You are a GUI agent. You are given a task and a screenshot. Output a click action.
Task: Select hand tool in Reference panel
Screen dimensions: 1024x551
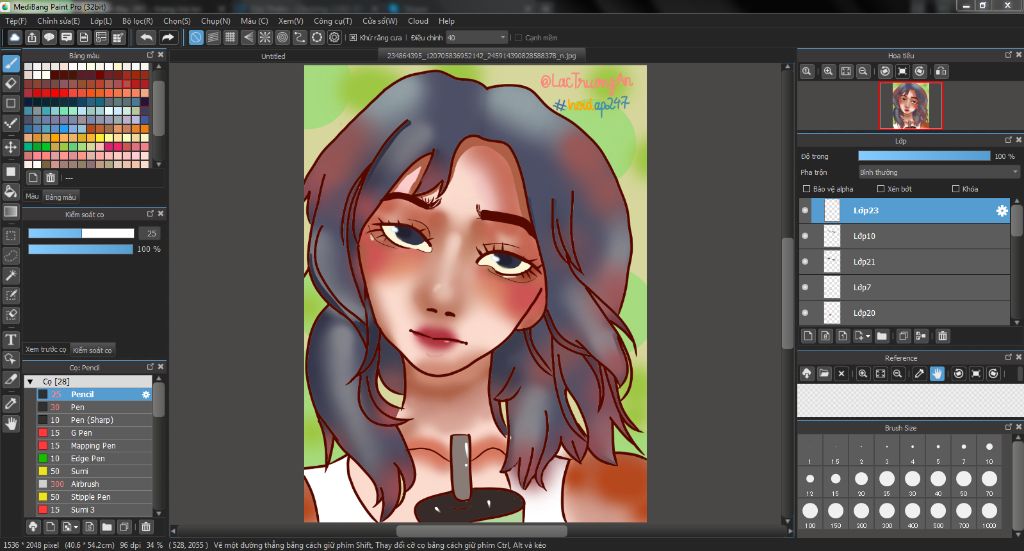click(937, 373)
